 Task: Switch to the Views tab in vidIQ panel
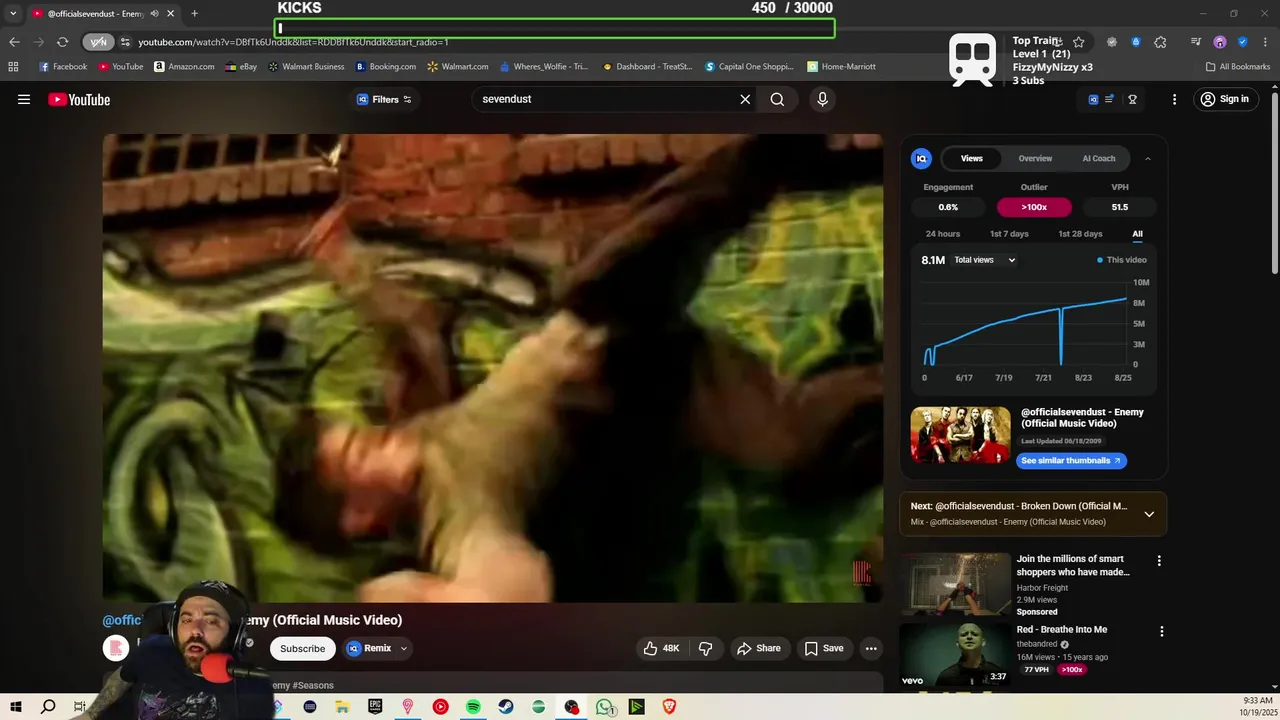click(972, 158)
